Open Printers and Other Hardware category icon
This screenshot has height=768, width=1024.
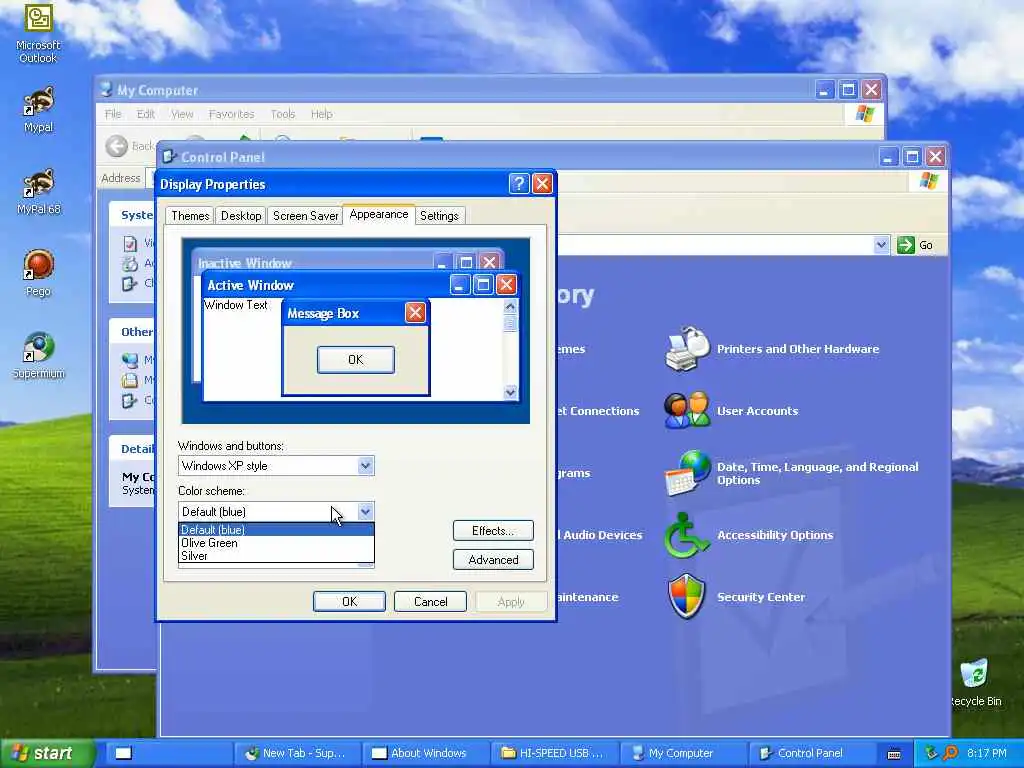tap(686, 349)
